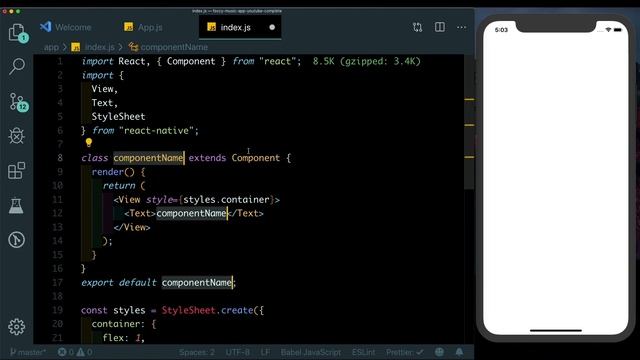Click the feedback smiley in the status bar
This screenshot has width=640, height=360.
click(x=439, y=352)
